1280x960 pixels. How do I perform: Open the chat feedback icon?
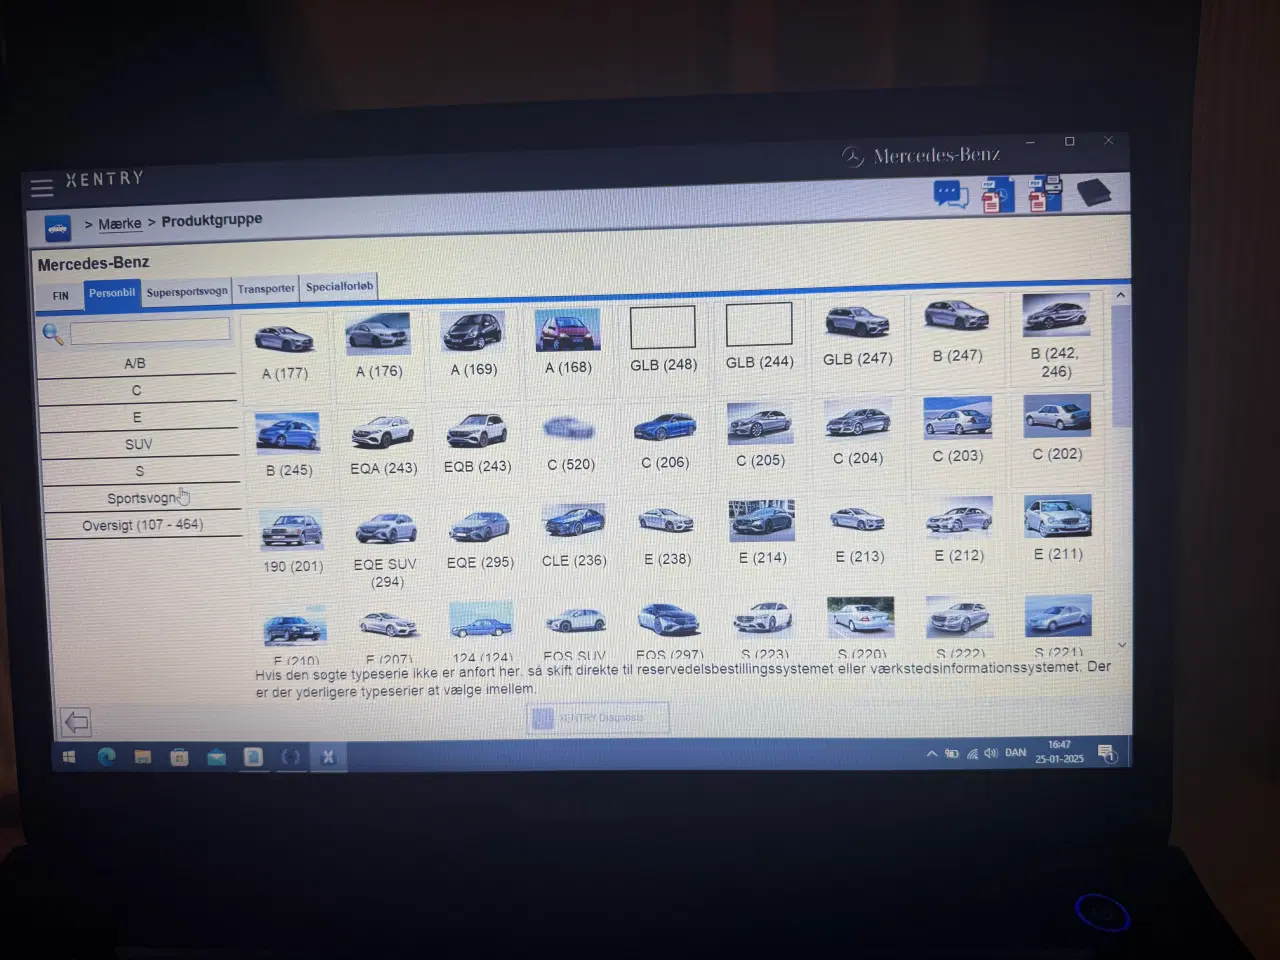point(950,193)
